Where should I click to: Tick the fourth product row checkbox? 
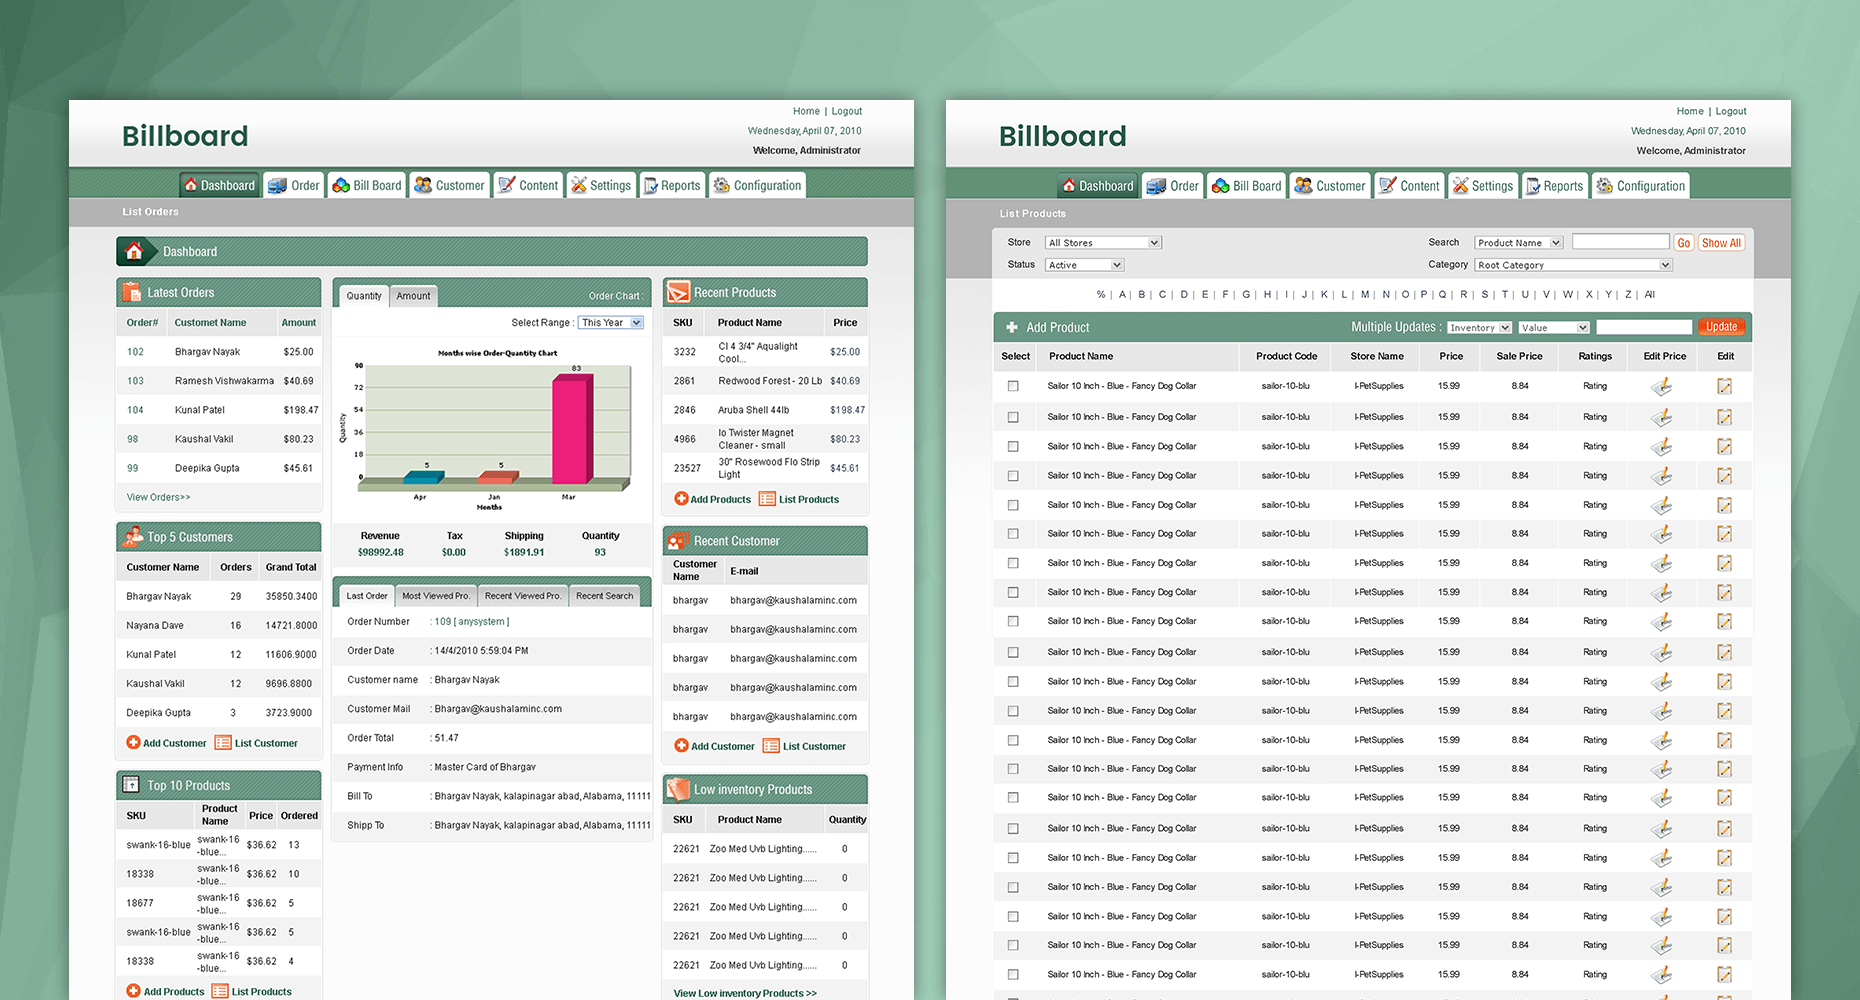point(1013,476)
